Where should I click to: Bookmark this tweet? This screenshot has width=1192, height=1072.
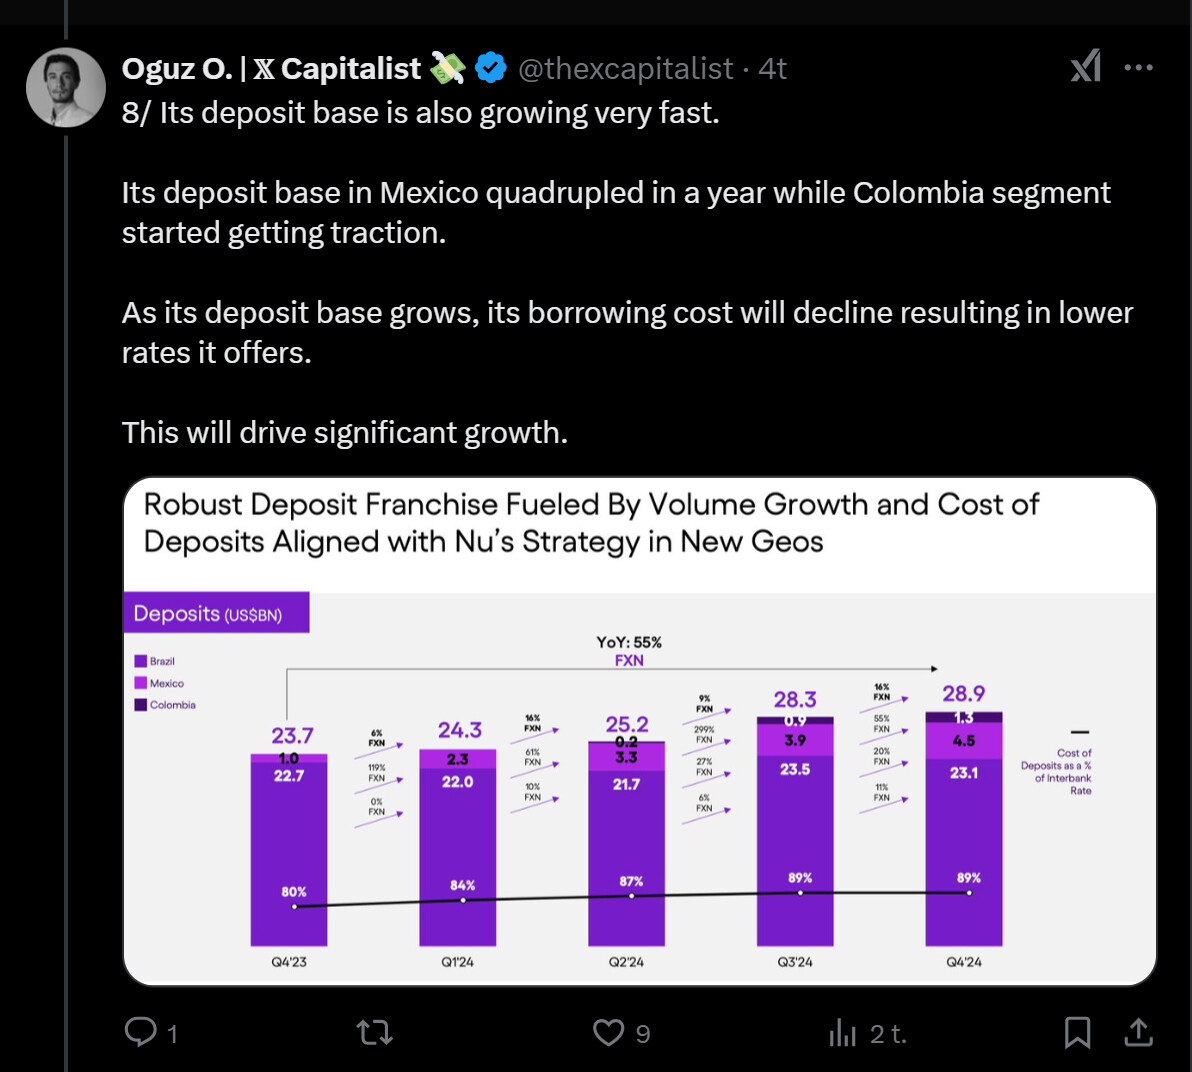pos(1077,1032)
